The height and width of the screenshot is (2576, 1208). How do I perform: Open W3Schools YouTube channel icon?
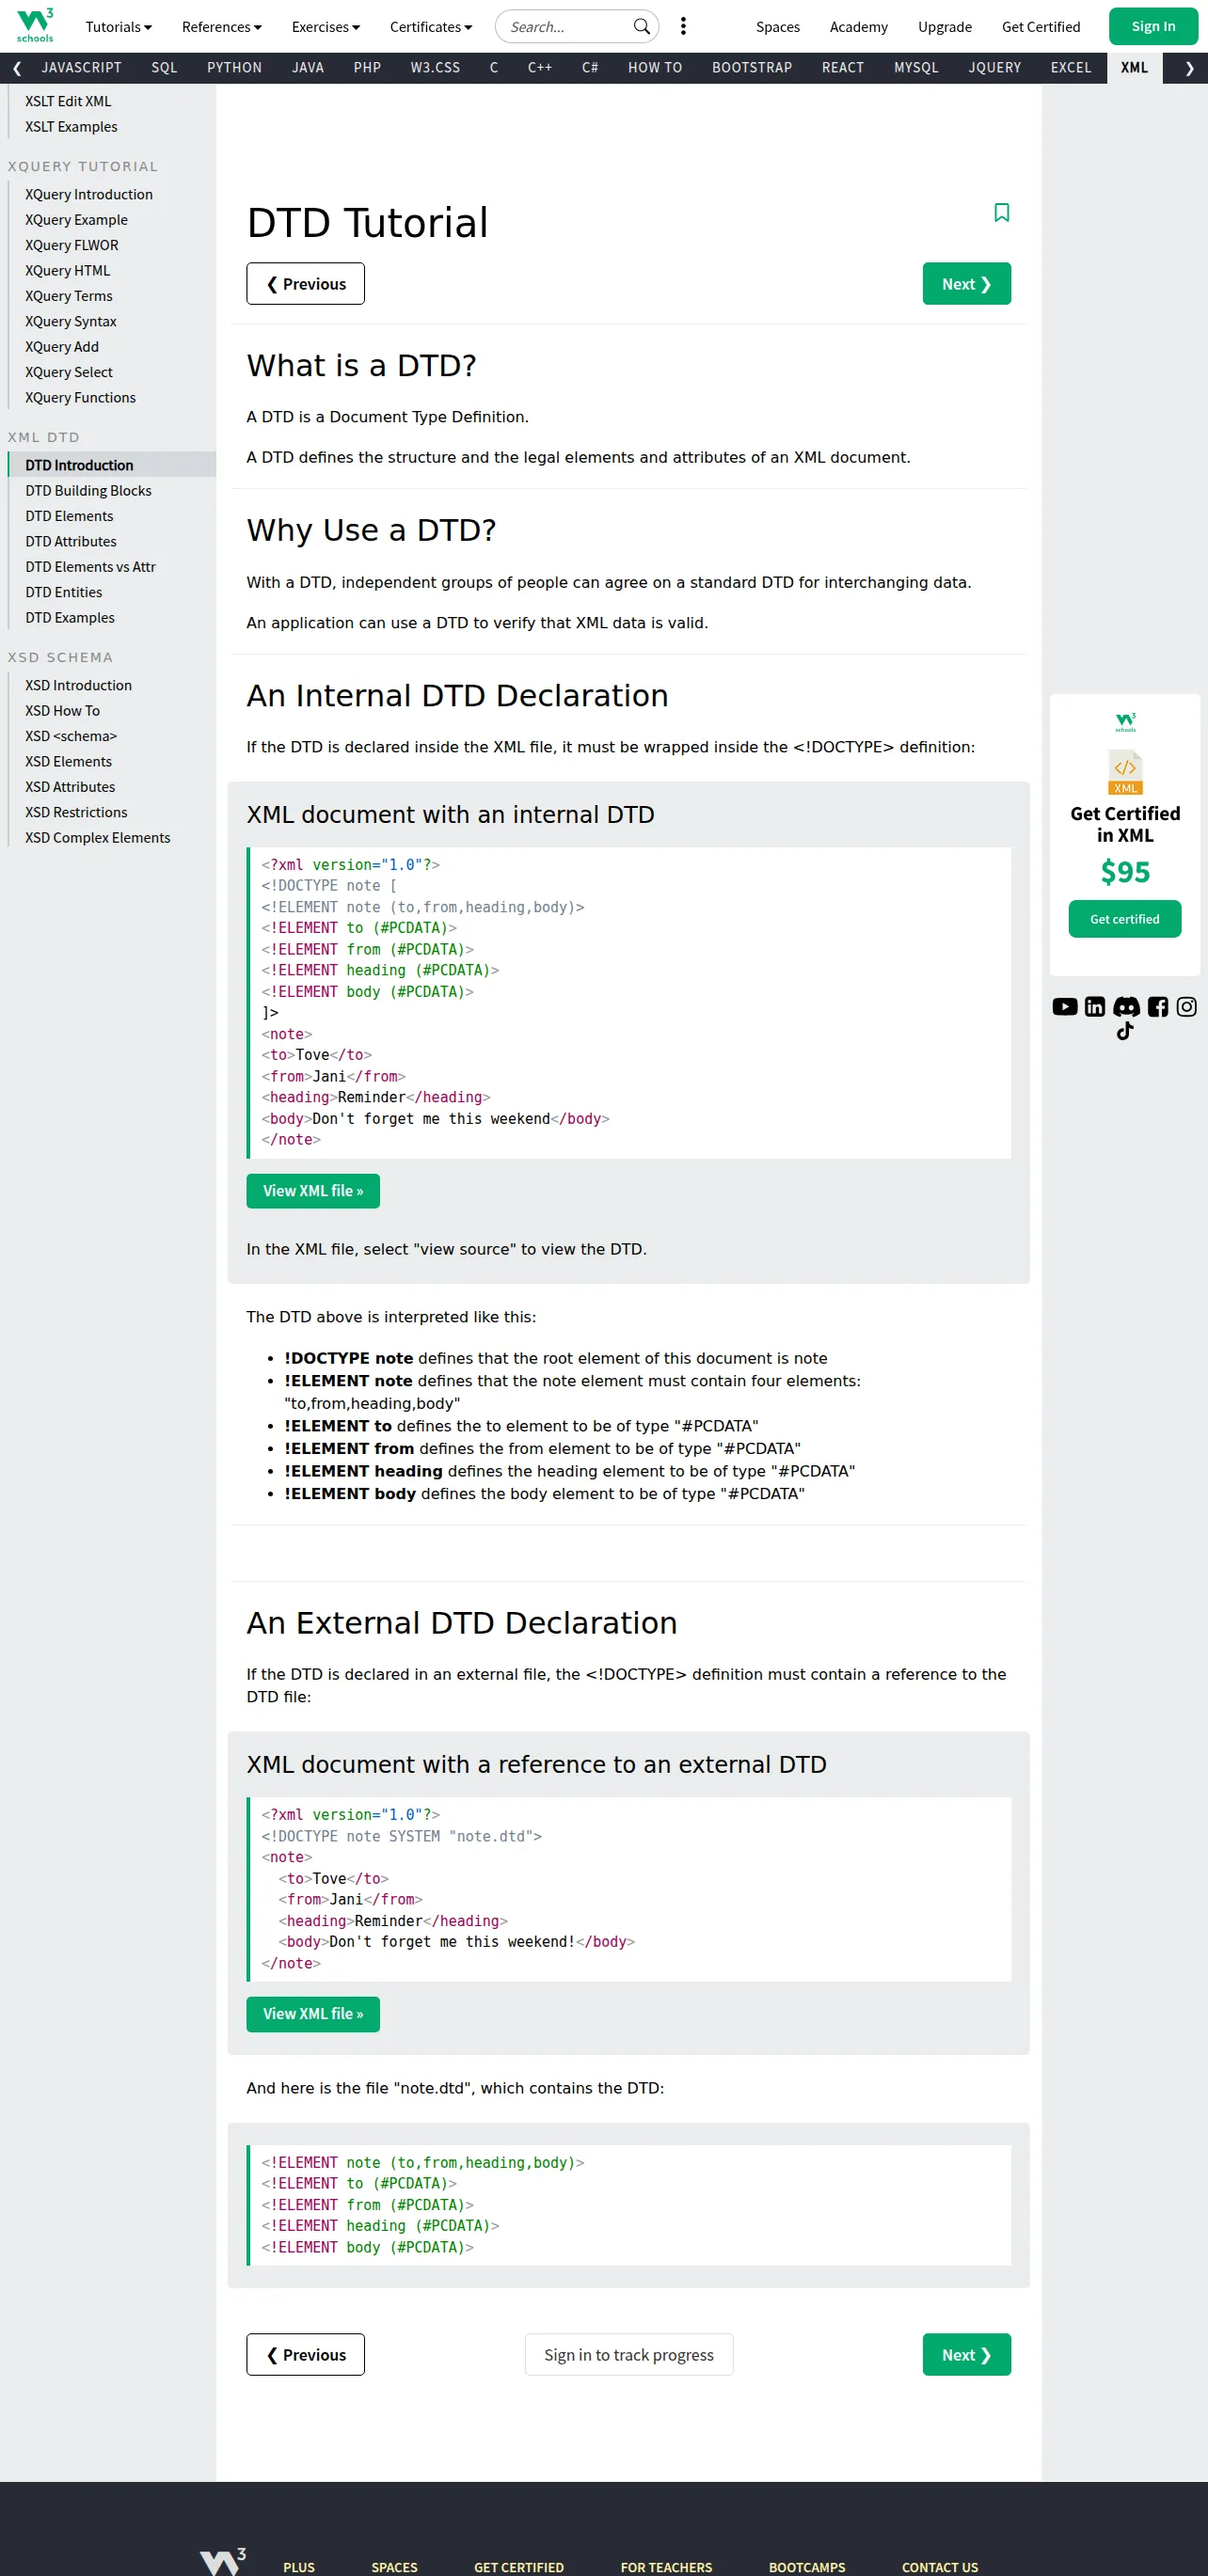[1065, 1007]
